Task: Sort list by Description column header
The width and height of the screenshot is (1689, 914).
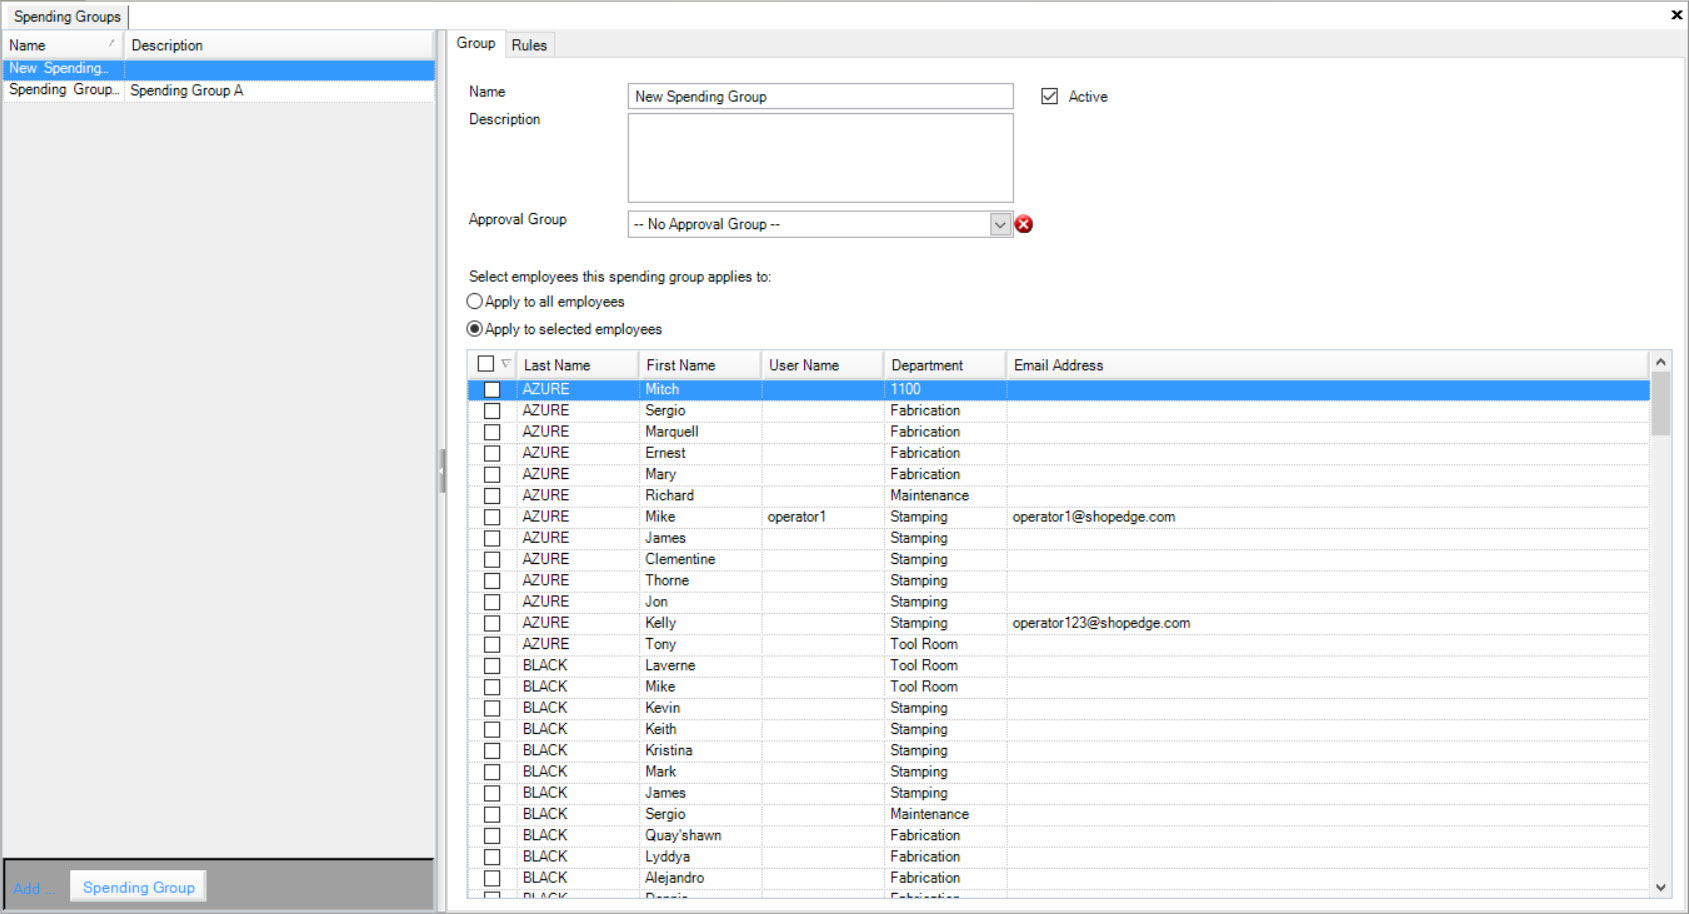Action: tap(279, 45)
